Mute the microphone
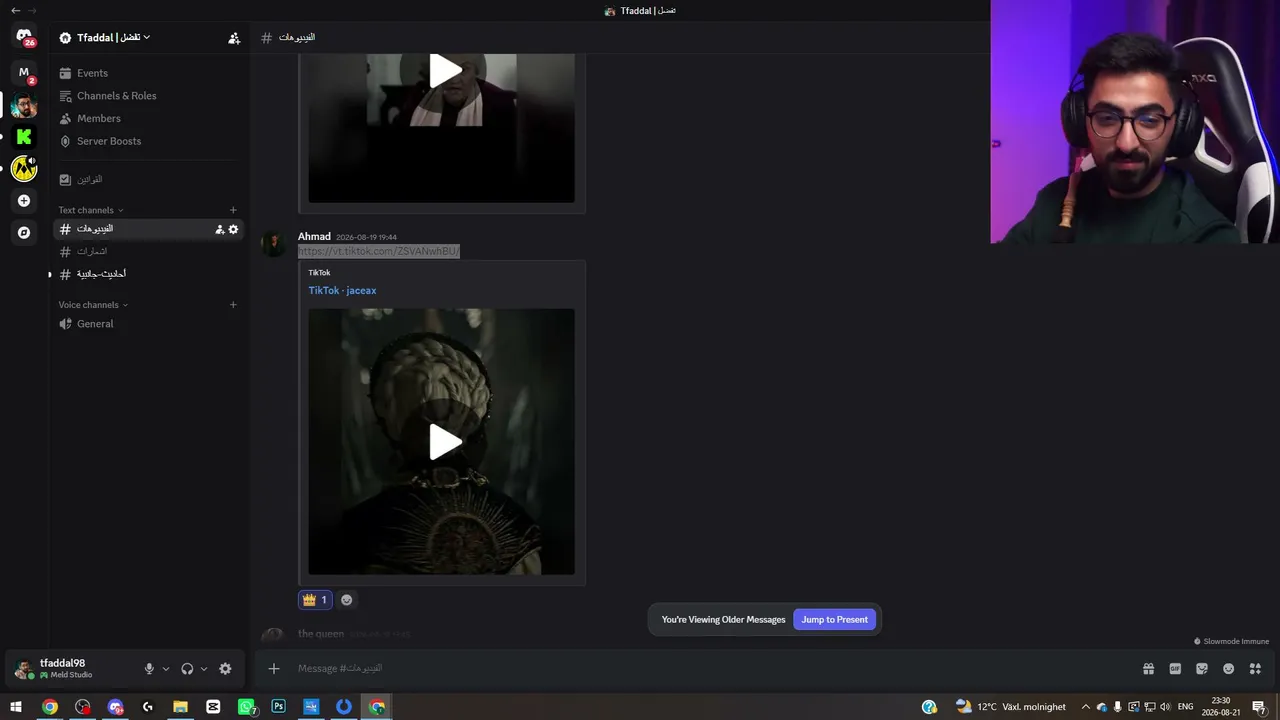The image size is (1280, 720). (x=149, y=669)
